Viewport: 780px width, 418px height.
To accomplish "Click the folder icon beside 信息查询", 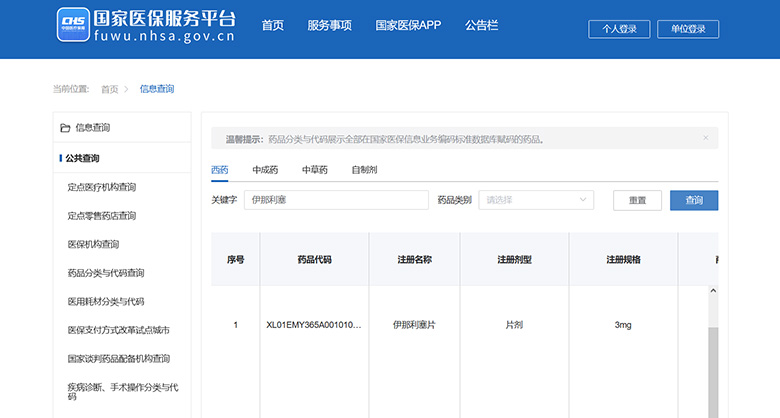I will pyautogui.click(x=65, y=128).
